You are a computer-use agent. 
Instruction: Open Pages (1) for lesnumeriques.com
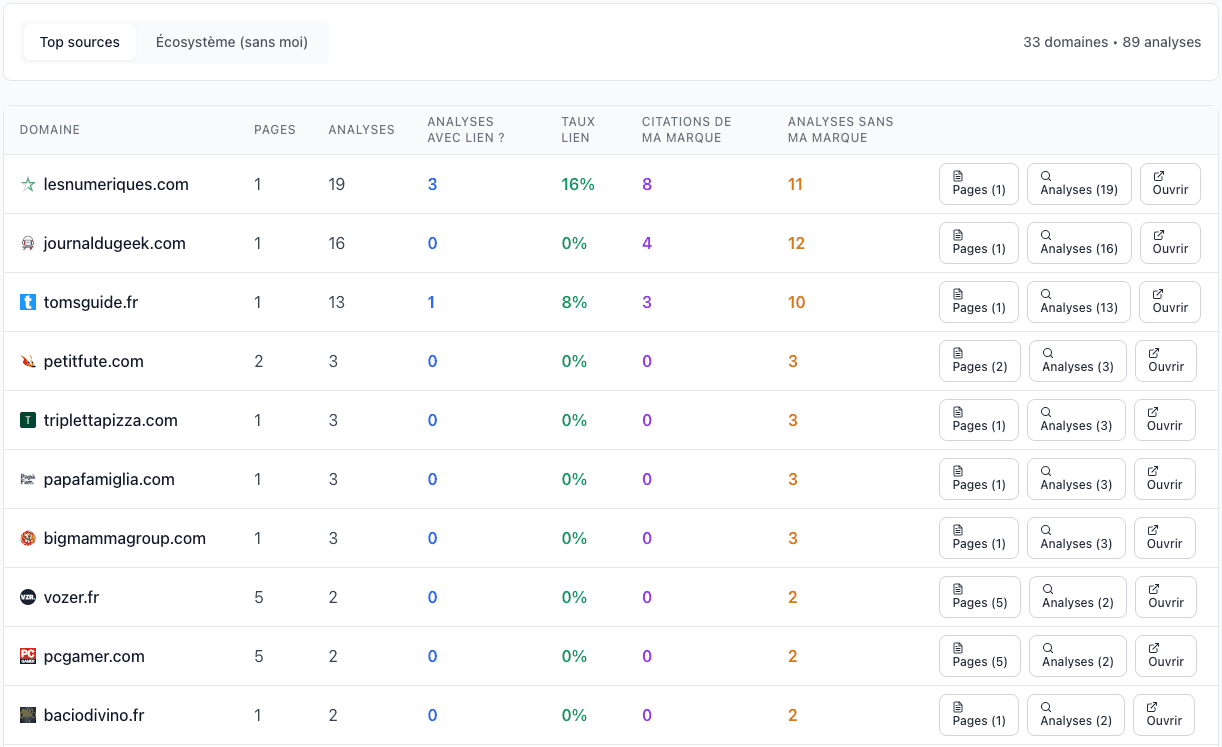tap(979, 184)
